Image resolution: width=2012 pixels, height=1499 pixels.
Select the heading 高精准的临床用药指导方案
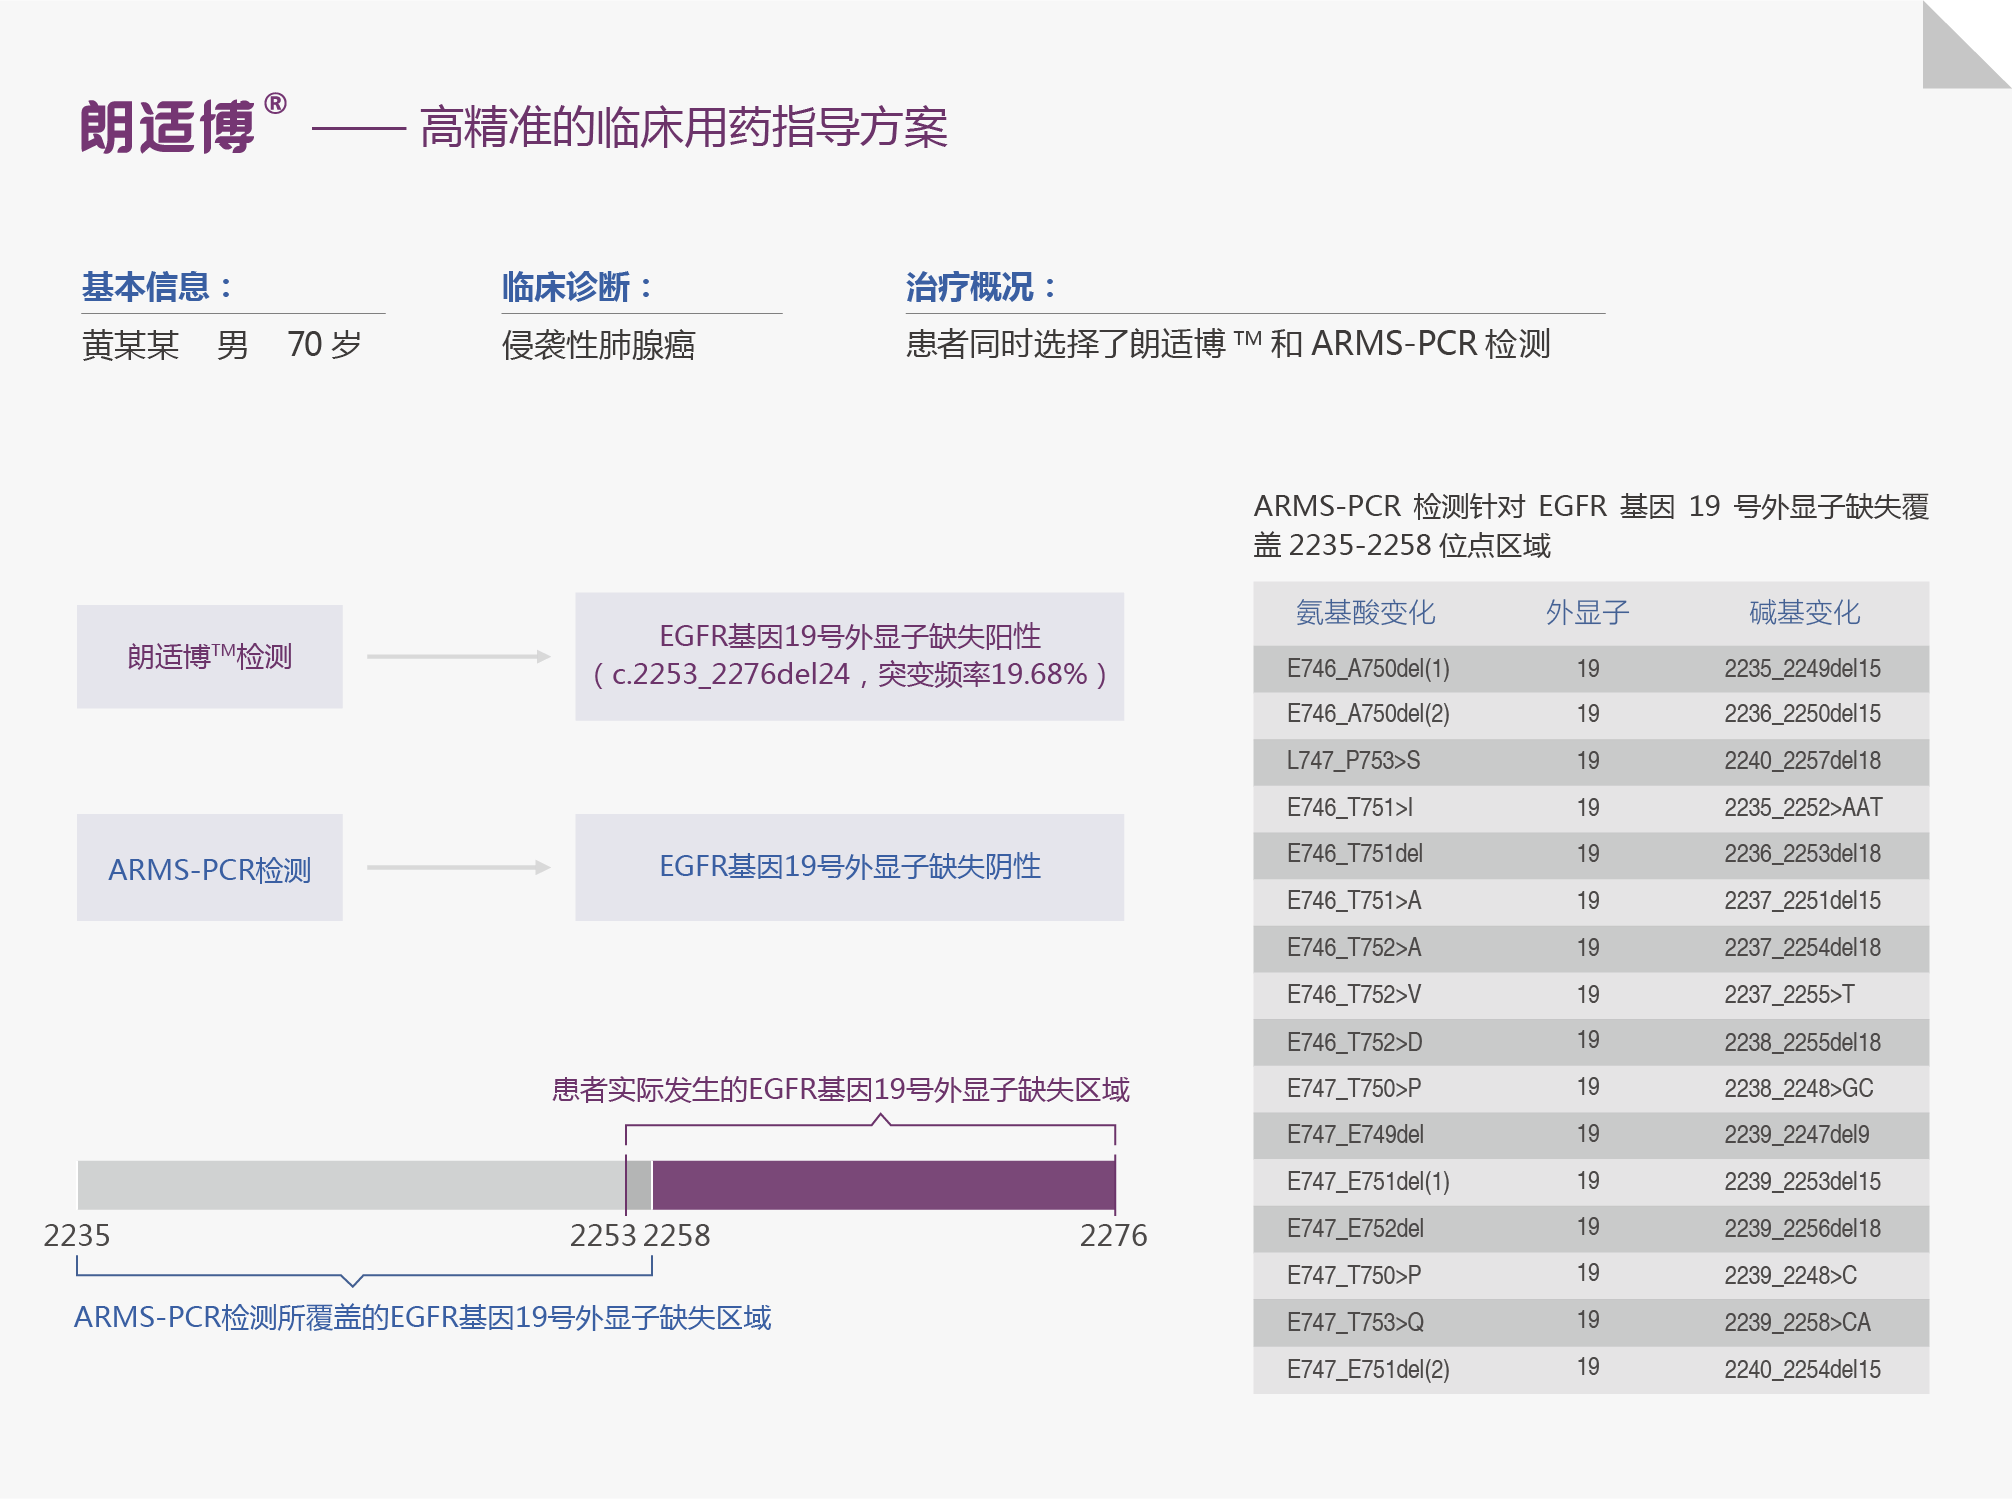click(x=684, y=128)
